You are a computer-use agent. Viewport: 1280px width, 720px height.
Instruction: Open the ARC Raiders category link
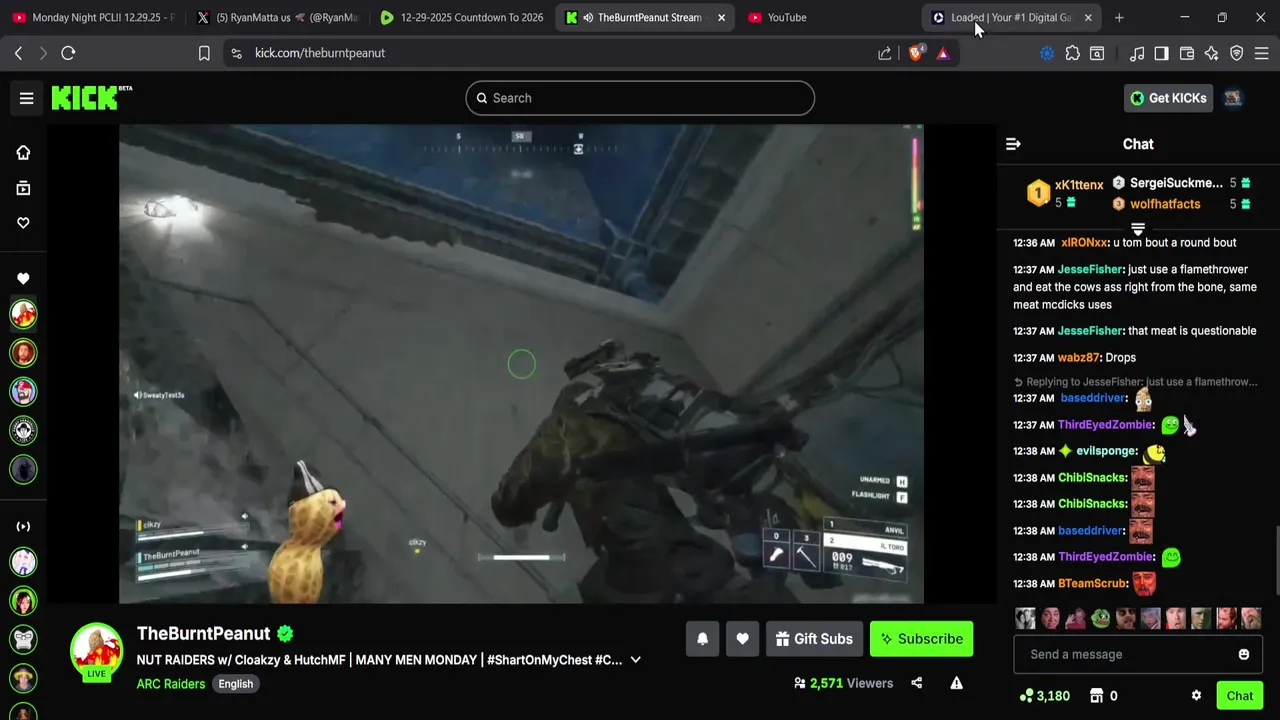[x=171, y=684]
